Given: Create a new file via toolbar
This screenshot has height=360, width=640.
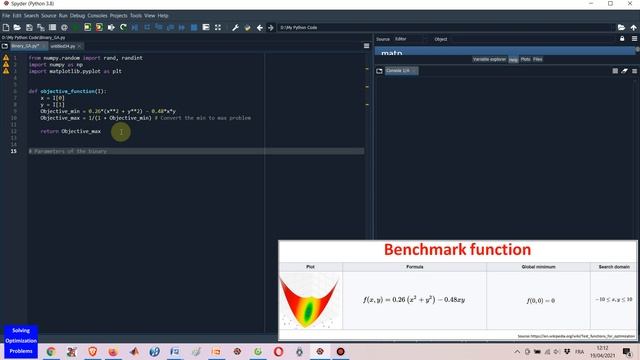Looking at the screenshot, I should (x=6, y=27).
